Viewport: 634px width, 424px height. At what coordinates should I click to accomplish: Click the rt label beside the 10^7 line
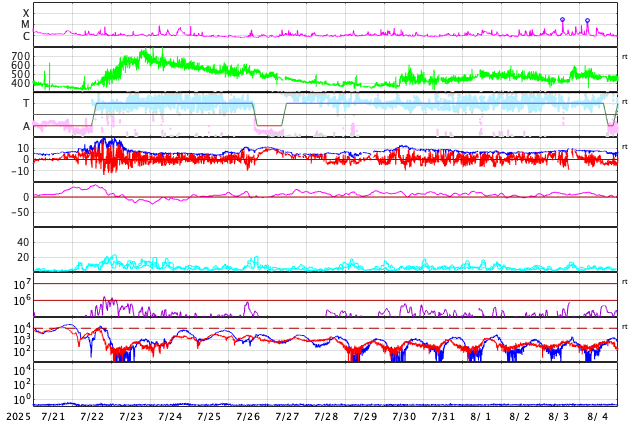[625, 282]
